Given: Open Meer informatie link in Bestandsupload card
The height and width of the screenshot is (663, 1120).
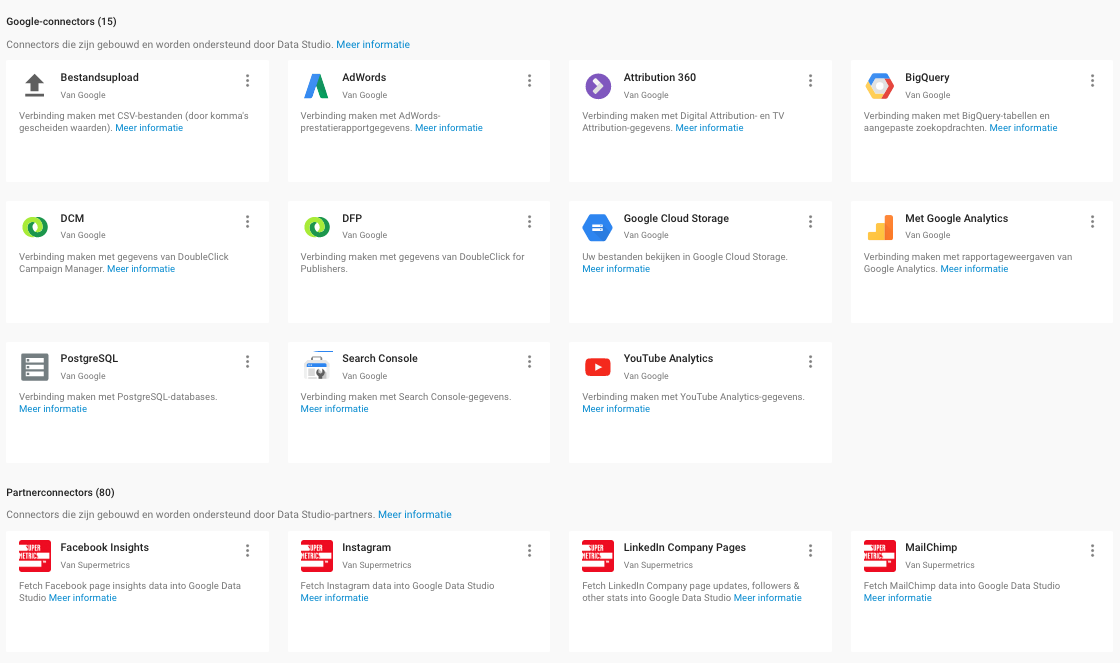Looking at the screenshot, I should [x=149, y=128].
